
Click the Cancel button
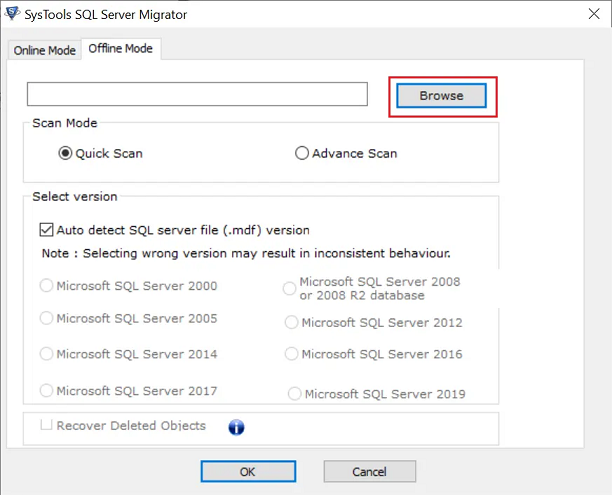pyautogui.click(x=370, y=472)
